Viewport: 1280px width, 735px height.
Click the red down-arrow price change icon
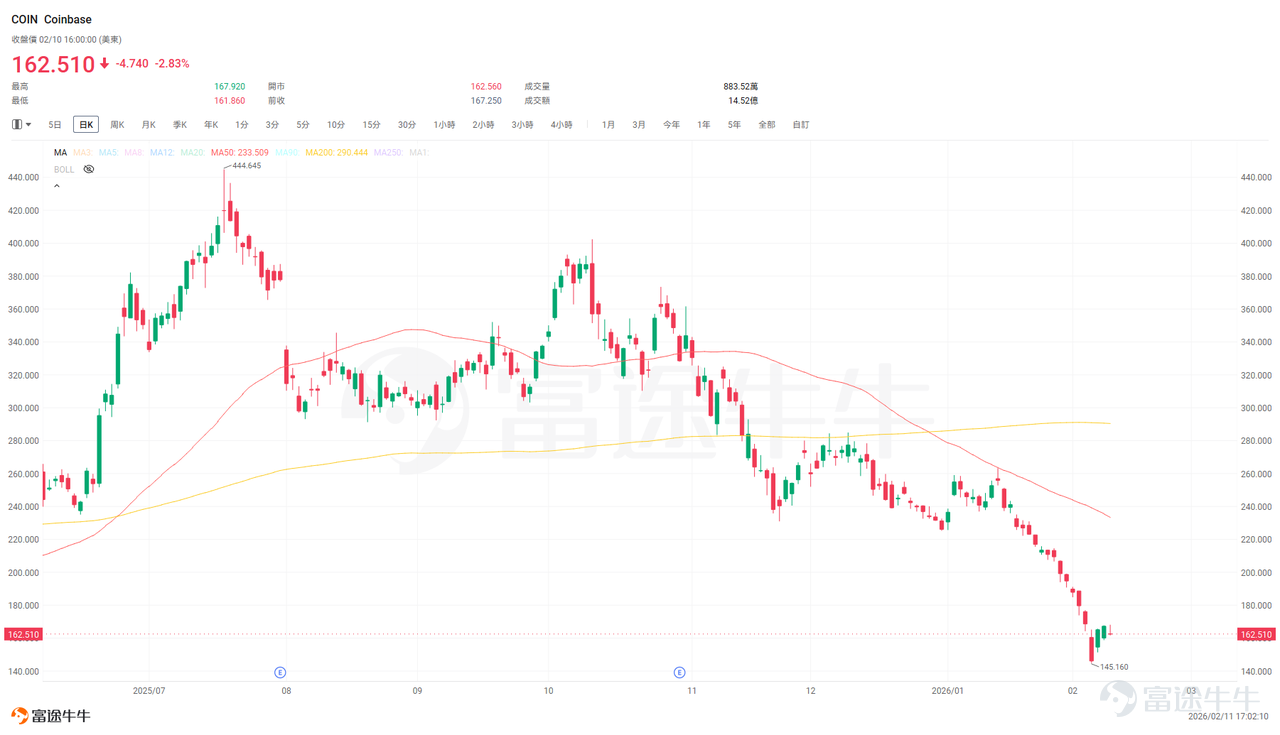105,64
